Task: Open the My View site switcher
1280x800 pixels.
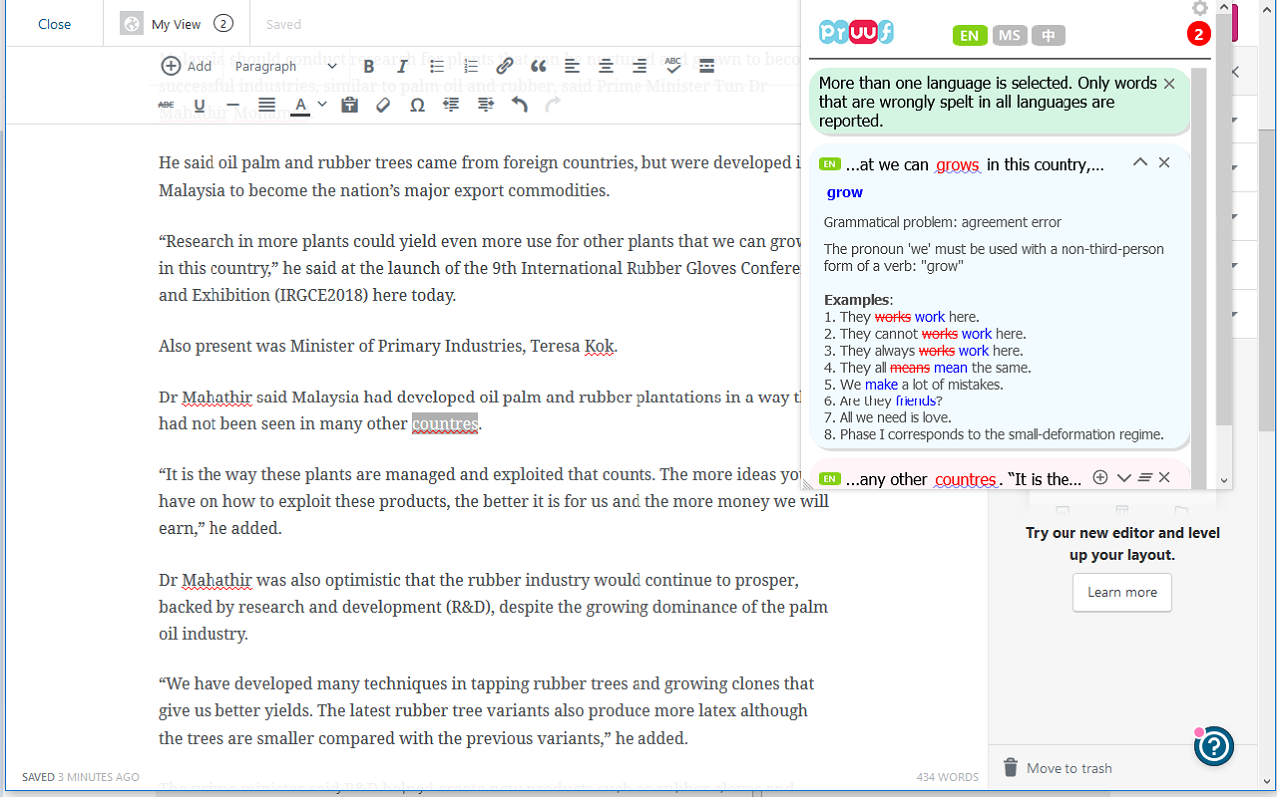Action: (x=177, y=24)
